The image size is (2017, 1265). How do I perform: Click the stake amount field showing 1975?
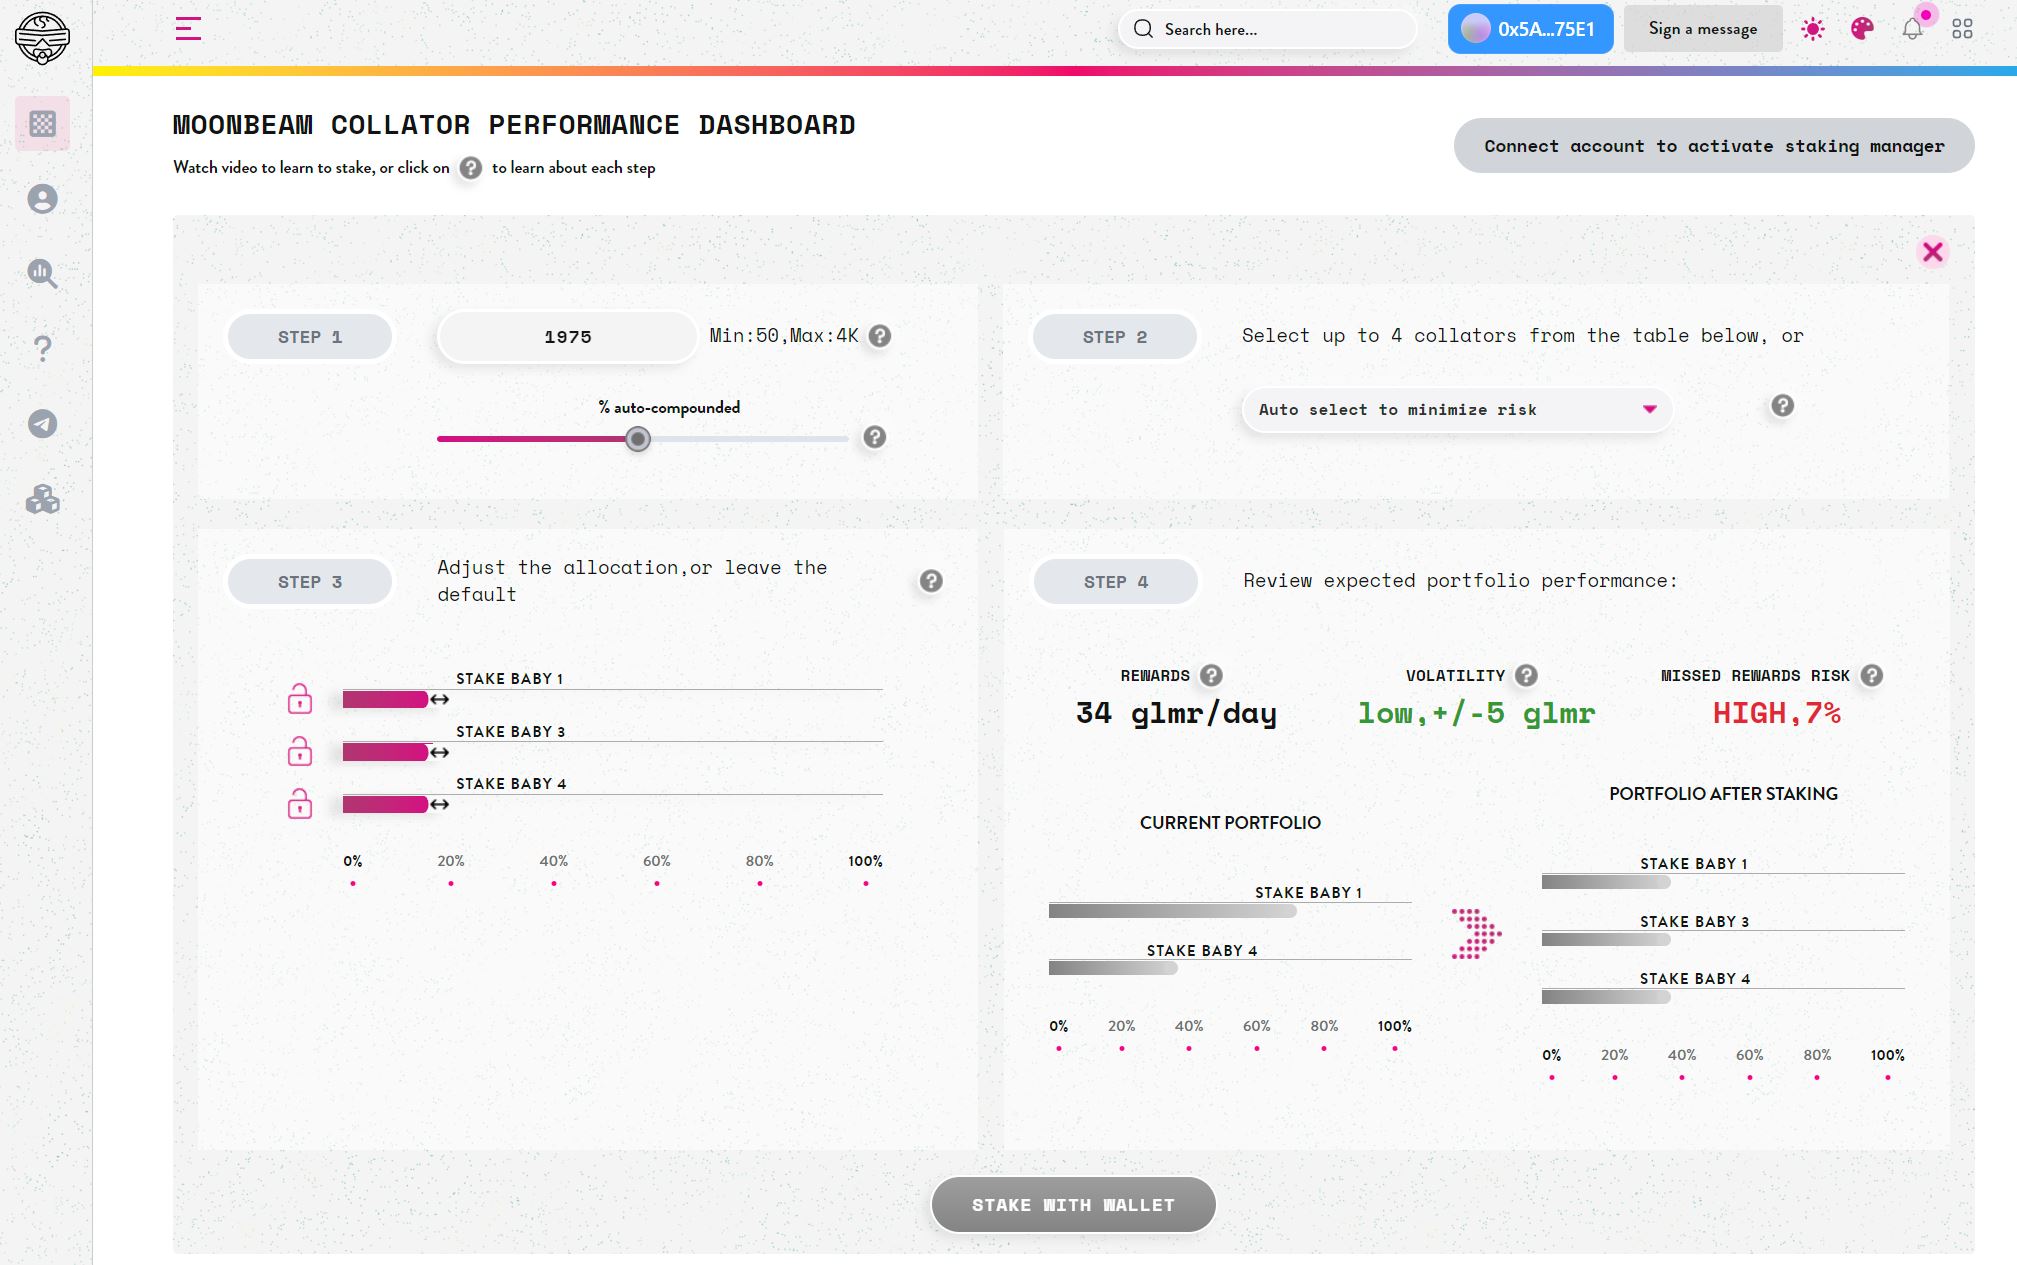567,337
